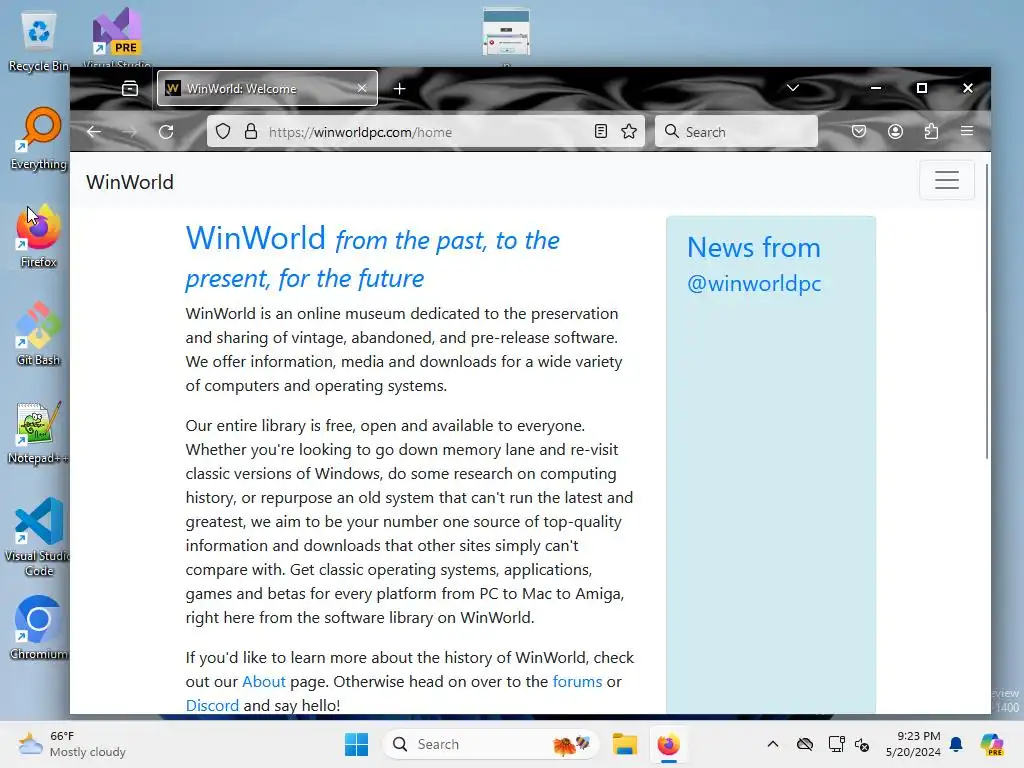Screen dimensions: 1024x768
Task: Click the Firefox Search box
Action: [x=736, y=132]
